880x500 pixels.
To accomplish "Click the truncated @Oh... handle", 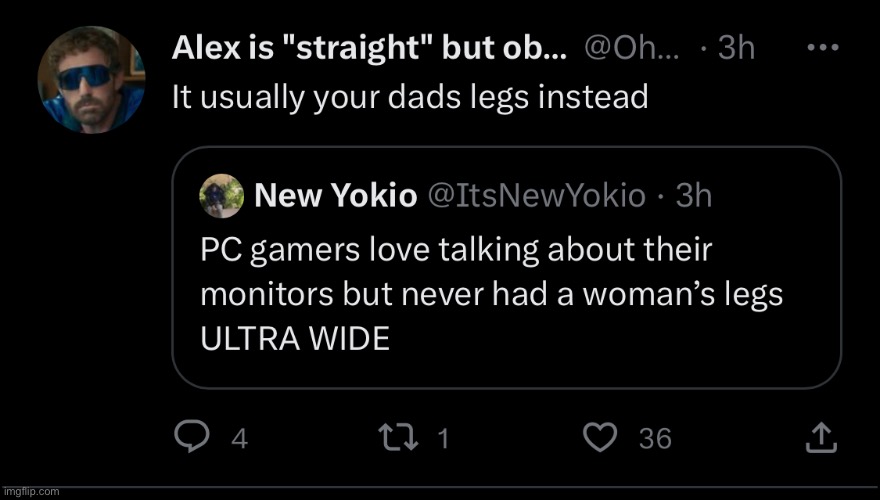I will tap(631, 48).
